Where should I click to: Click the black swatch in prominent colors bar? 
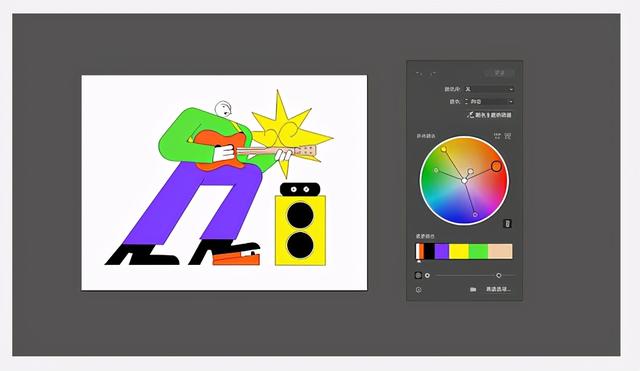click(x=429, y=251)
